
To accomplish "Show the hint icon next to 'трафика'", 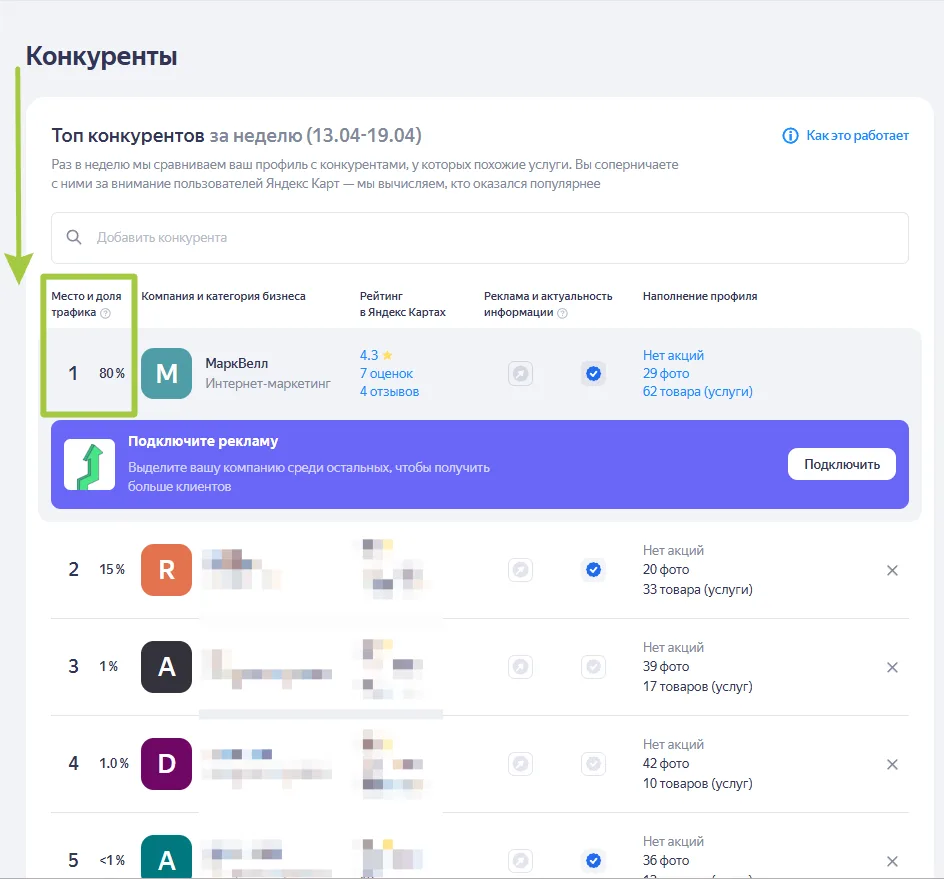I will (105, 313).
